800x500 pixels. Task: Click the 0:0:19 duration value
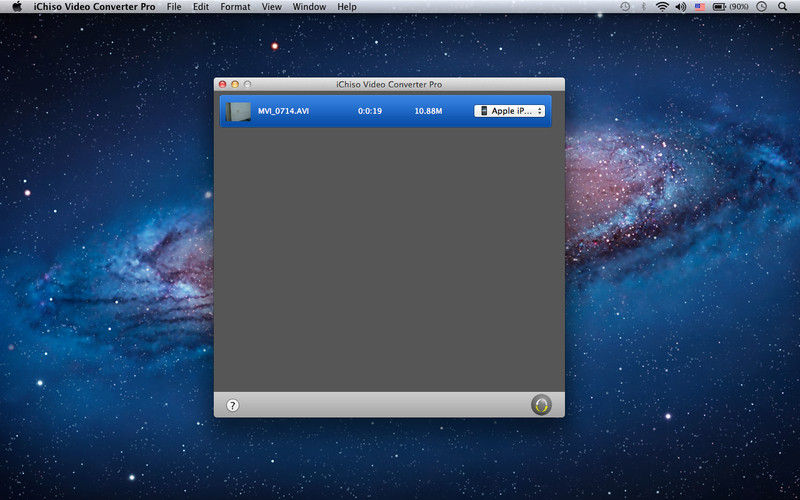coord(370,111)
